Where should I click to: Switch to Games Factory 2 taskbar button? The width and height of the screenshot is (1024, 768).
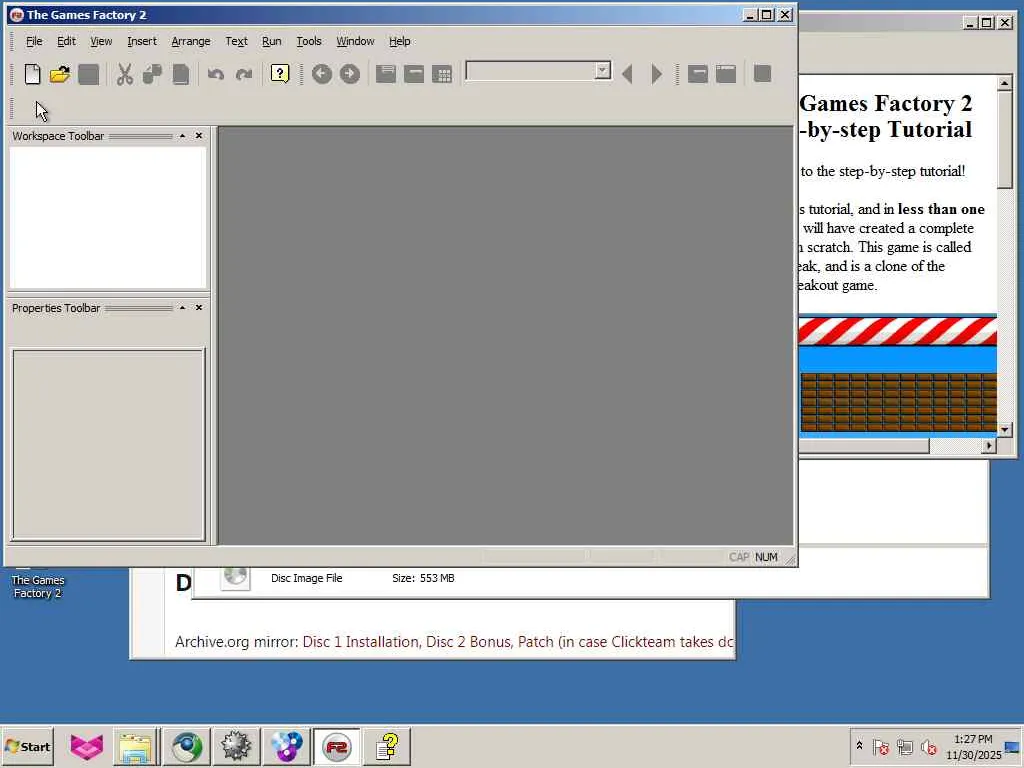[336, 746]
